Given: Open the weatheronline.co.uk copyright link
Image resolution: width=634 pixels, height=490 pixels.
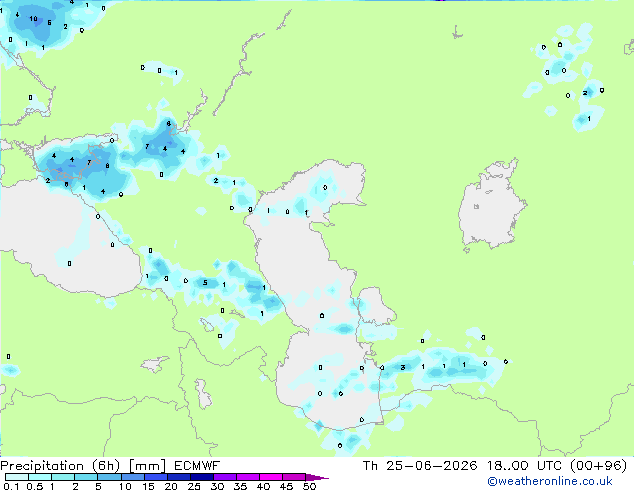Looking at the screenshot, I should [x=550, y=481].
